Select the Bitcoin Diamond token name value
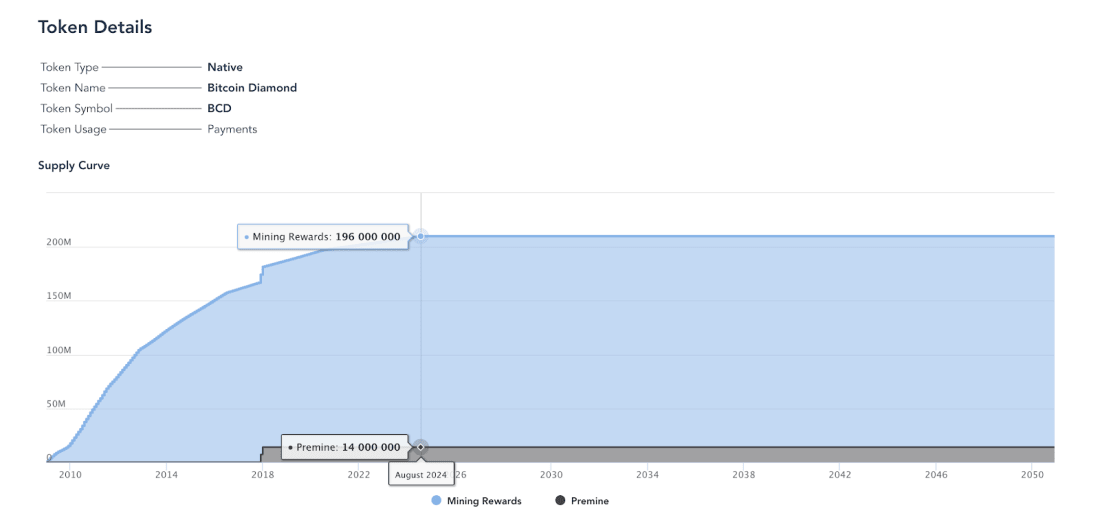This screenshot has width=1100, height=520. (252, 88)
